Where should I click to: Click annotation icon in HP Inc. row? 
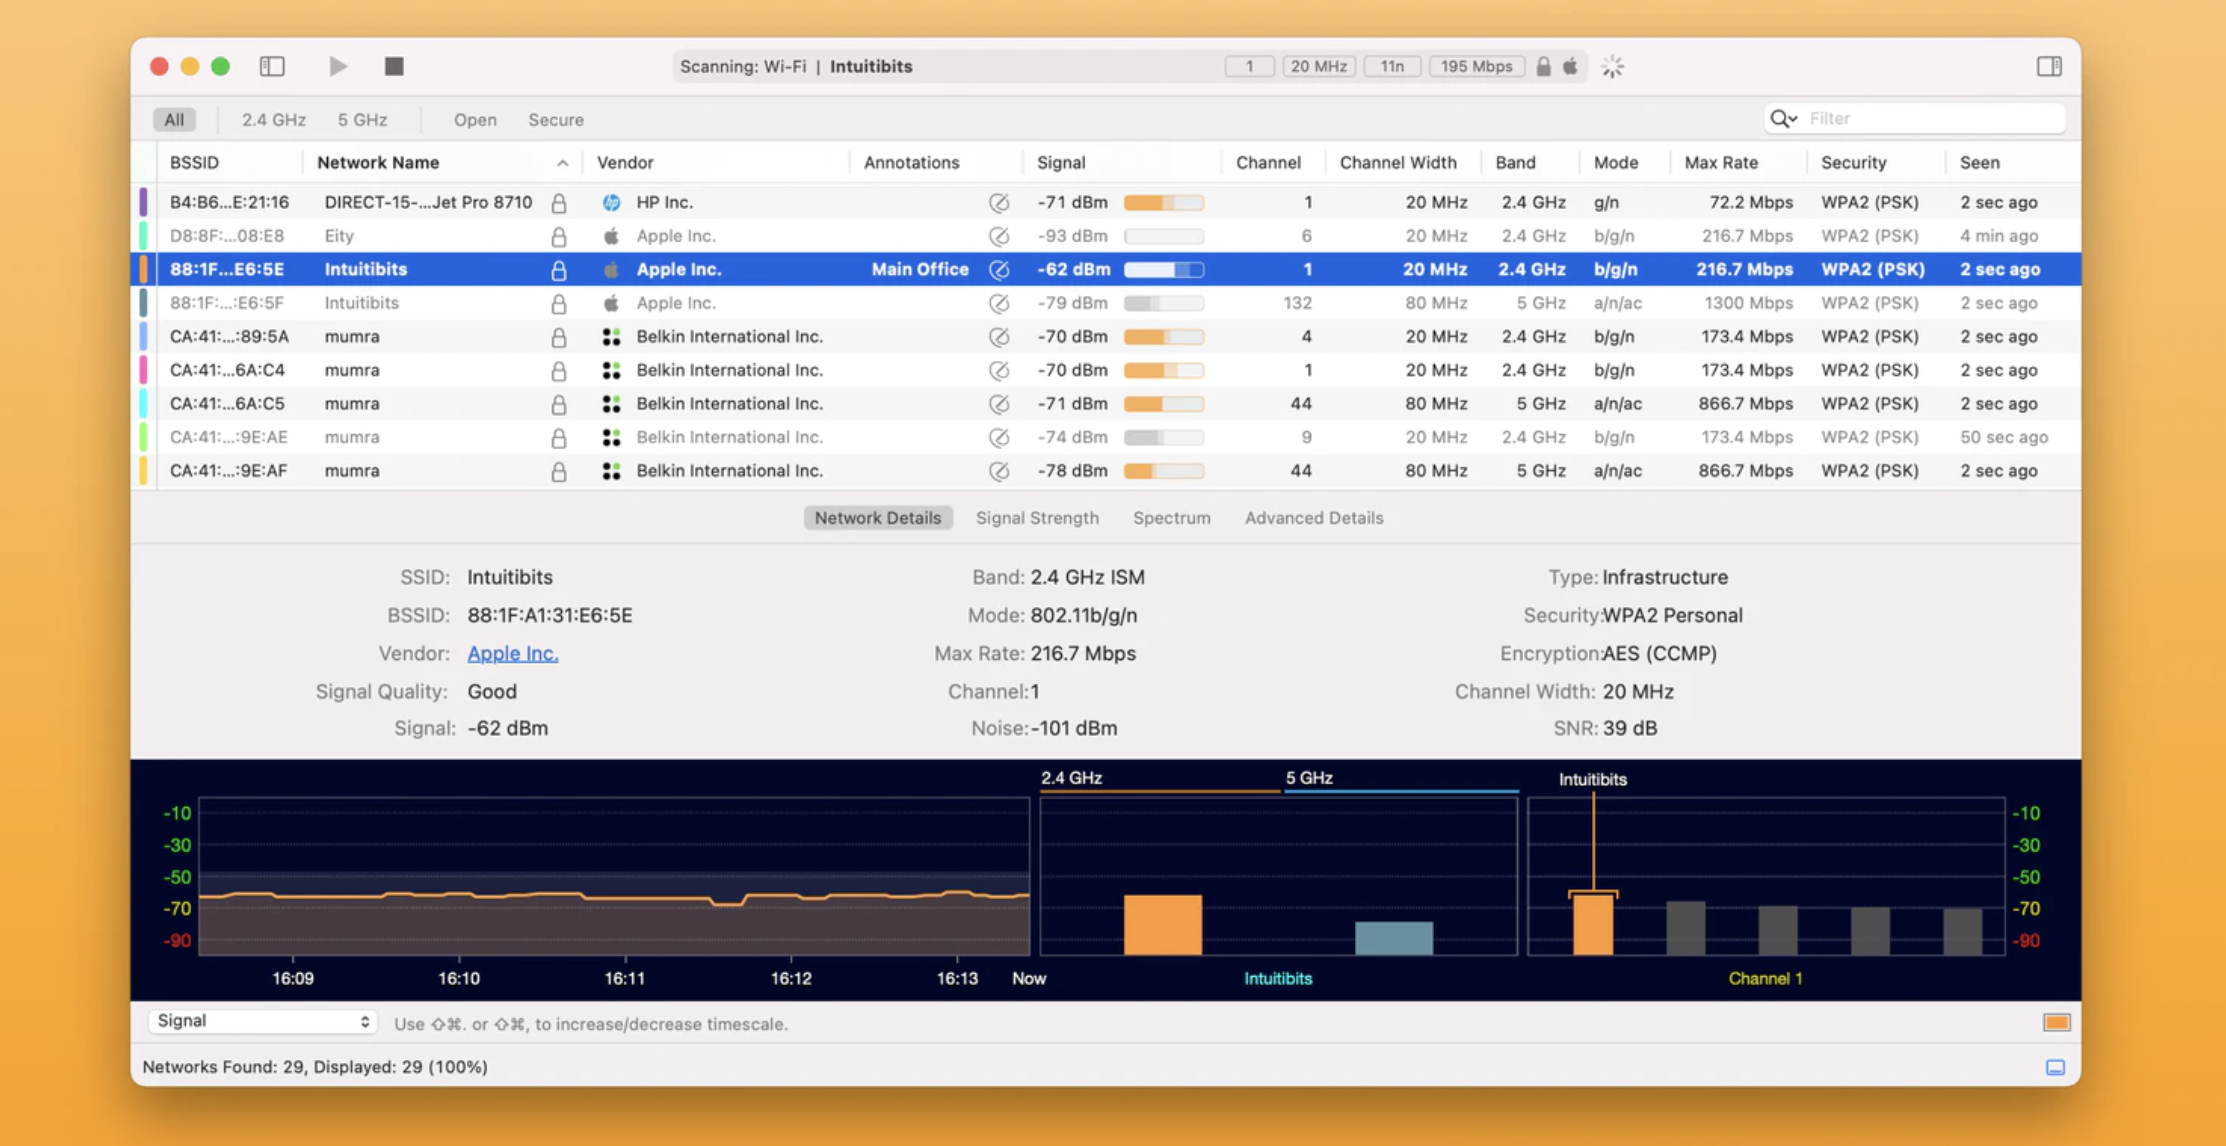[999, 203]
